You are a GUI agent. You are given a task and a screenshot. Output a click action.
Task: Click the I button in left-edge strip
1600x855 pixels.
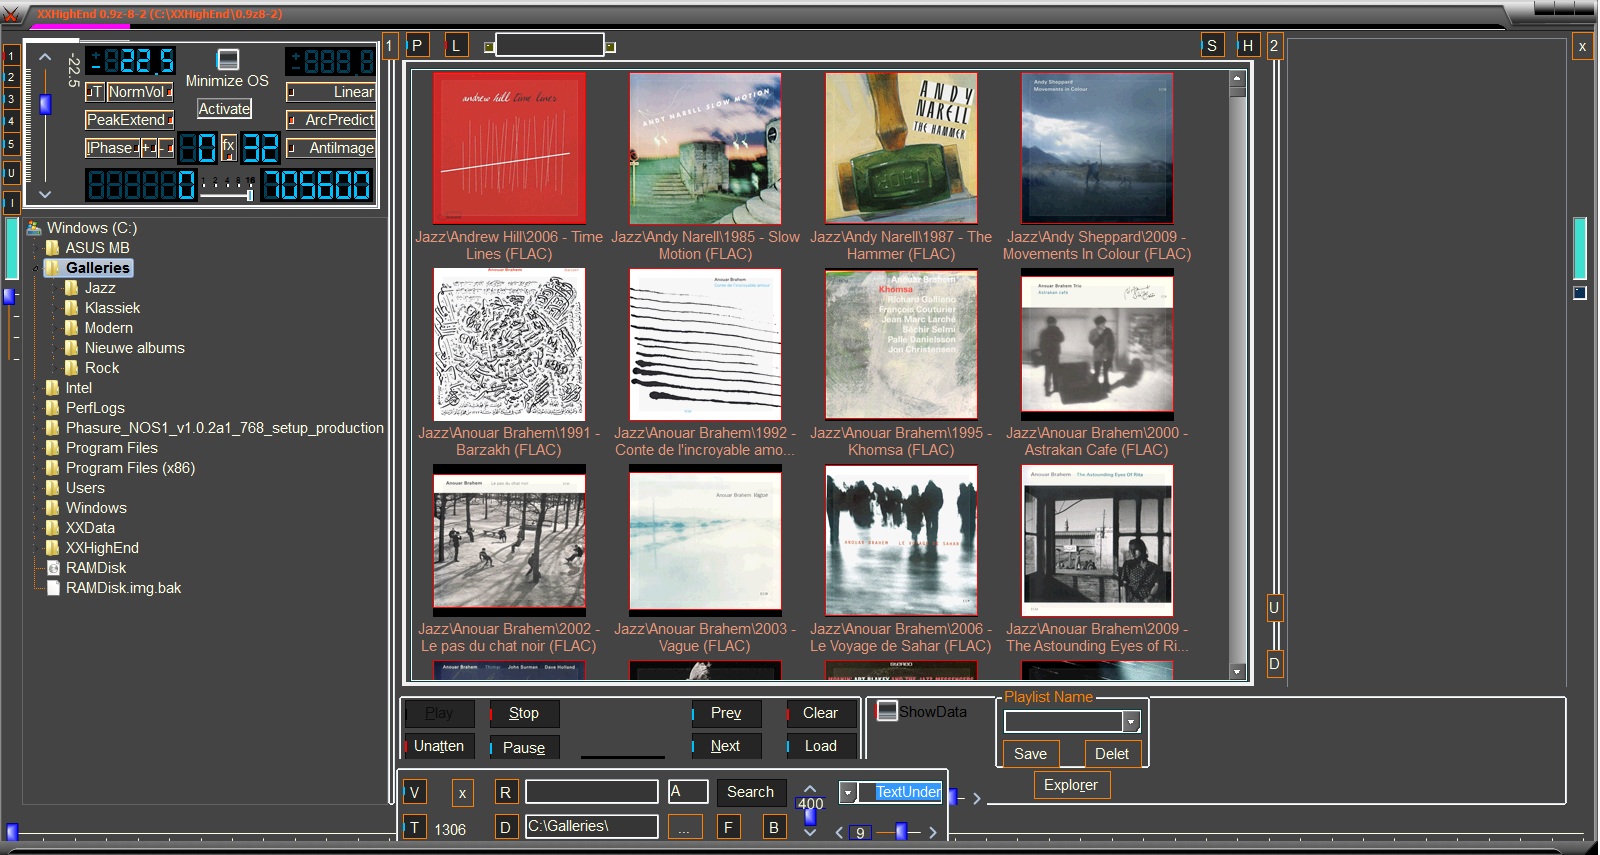pos(11,203)
